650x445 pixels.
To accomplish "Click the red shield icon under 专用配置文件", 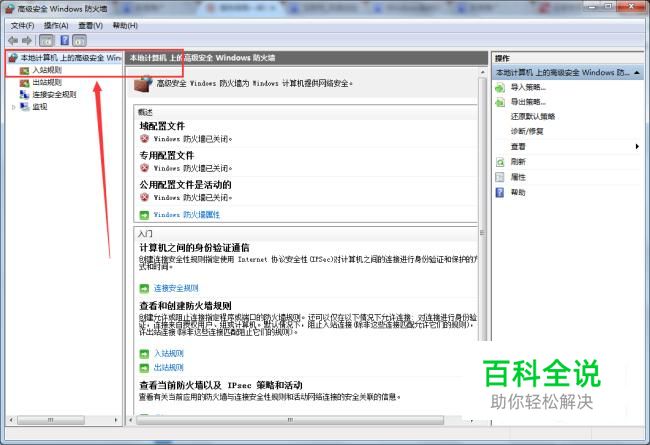I will pos(144,168).
